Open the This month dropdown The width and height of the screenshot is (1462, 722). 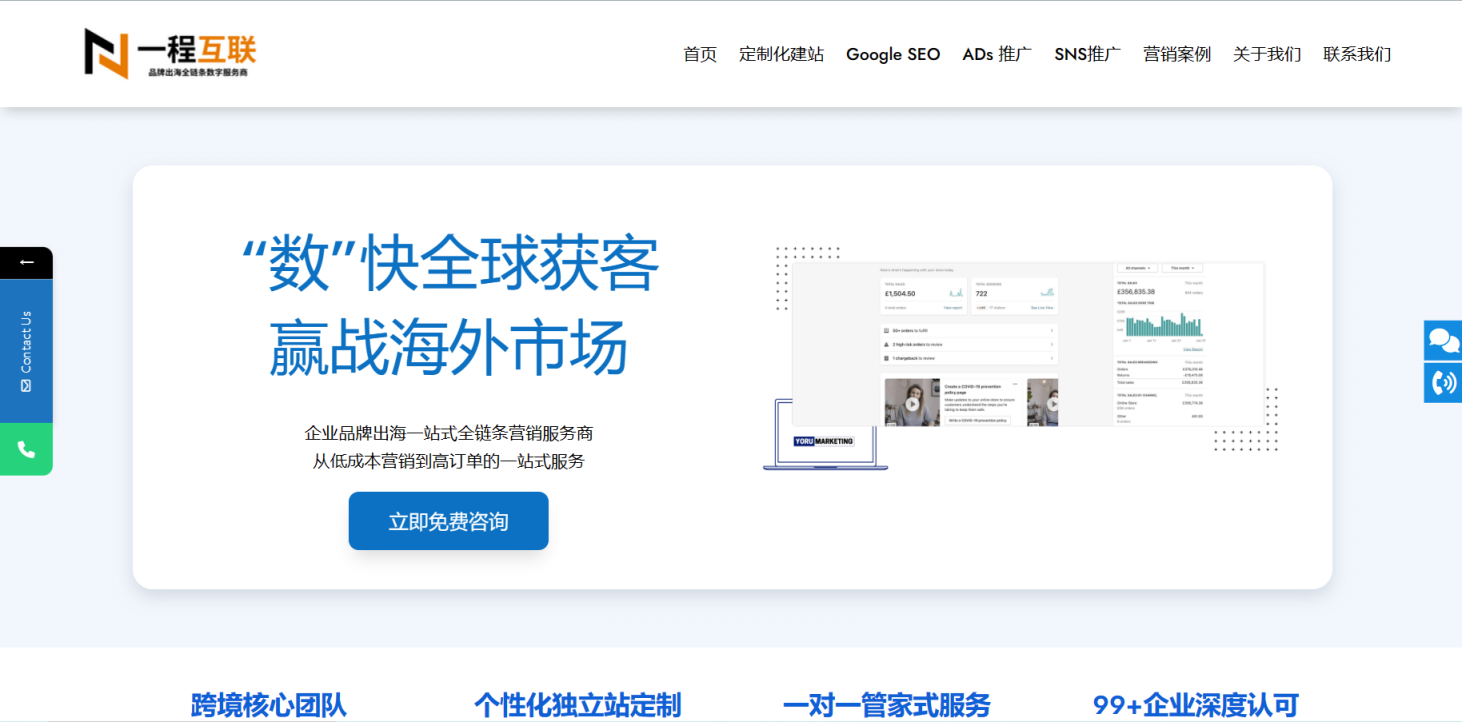(x=1182, y=268)
